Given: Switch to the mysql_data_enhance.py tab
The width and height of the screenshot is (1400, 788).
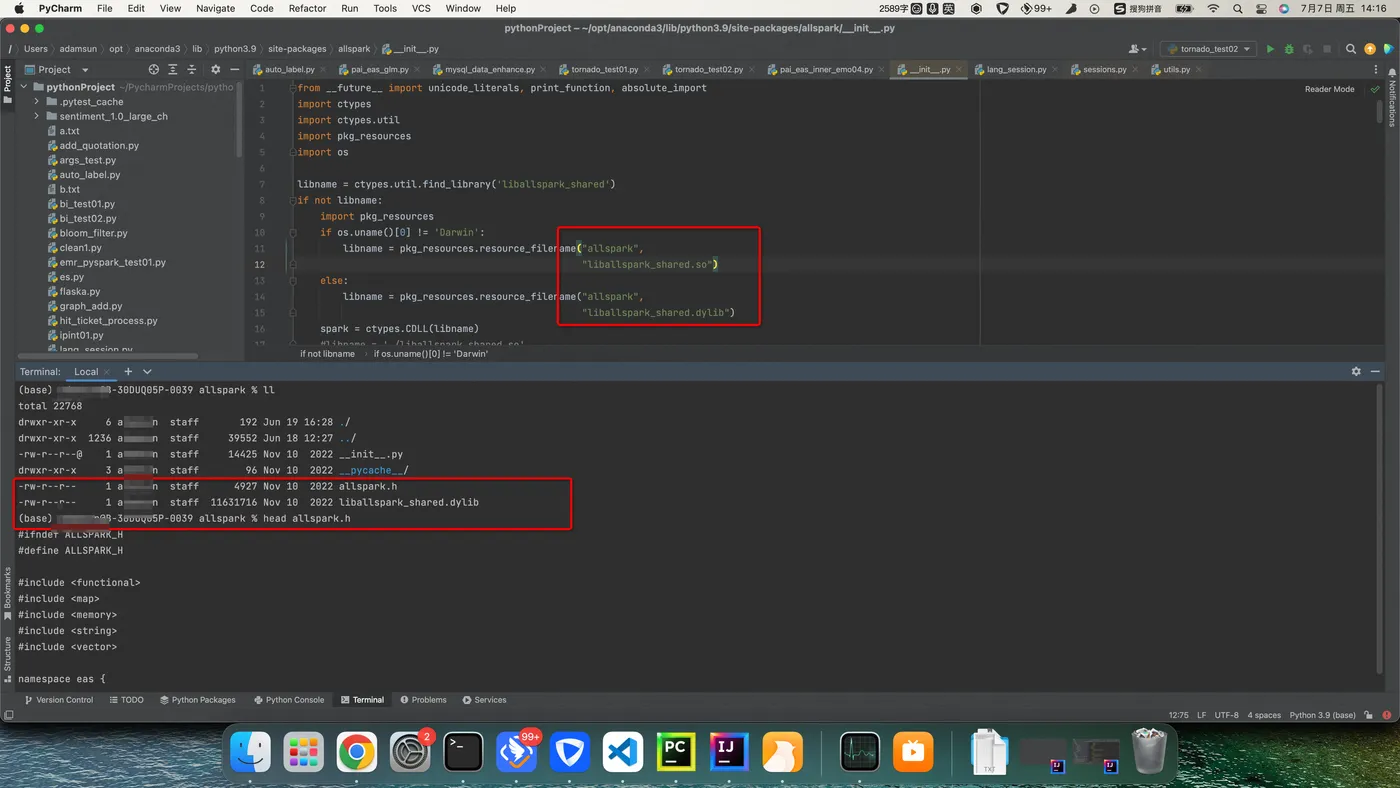Looking at the screenshot, I should coord(490,70).
